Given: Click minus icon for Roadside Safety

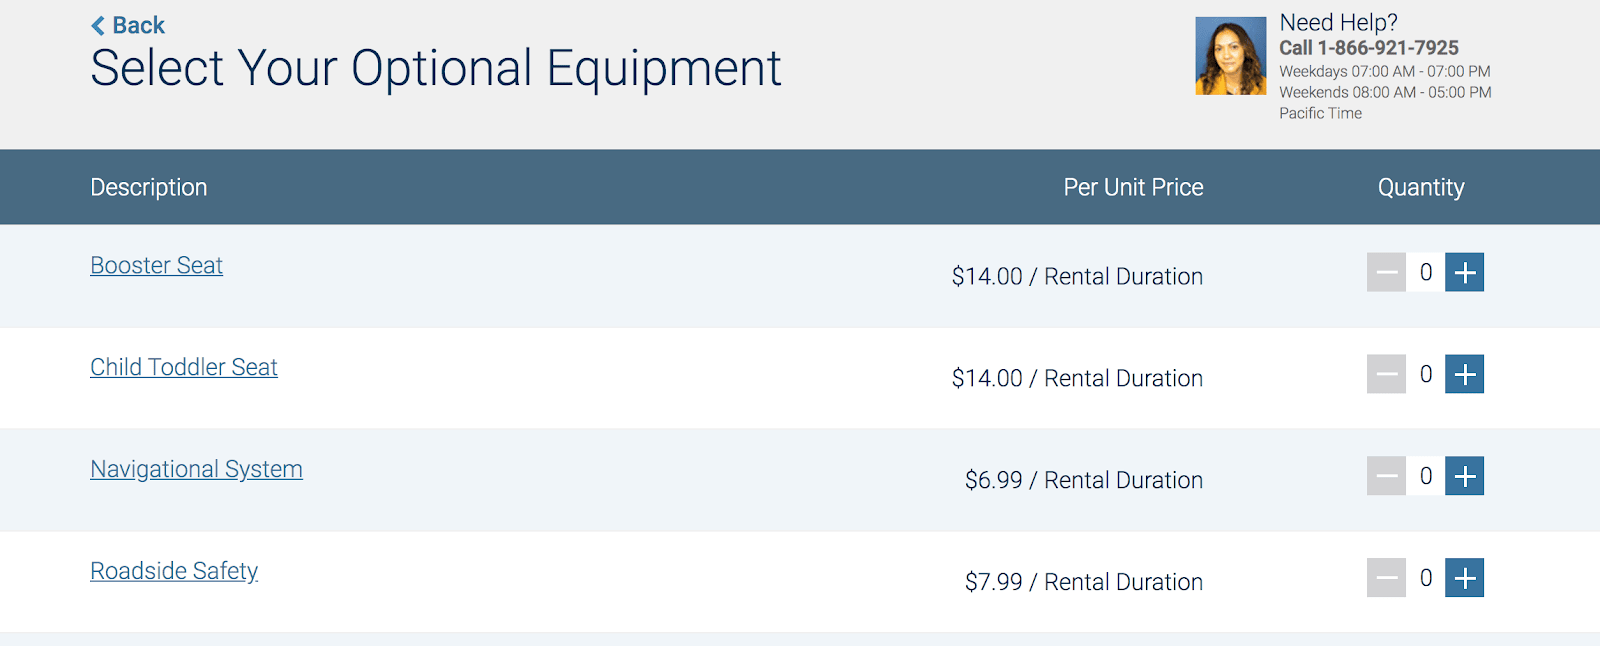Looking at the screenshot, I should point(1386,578).
